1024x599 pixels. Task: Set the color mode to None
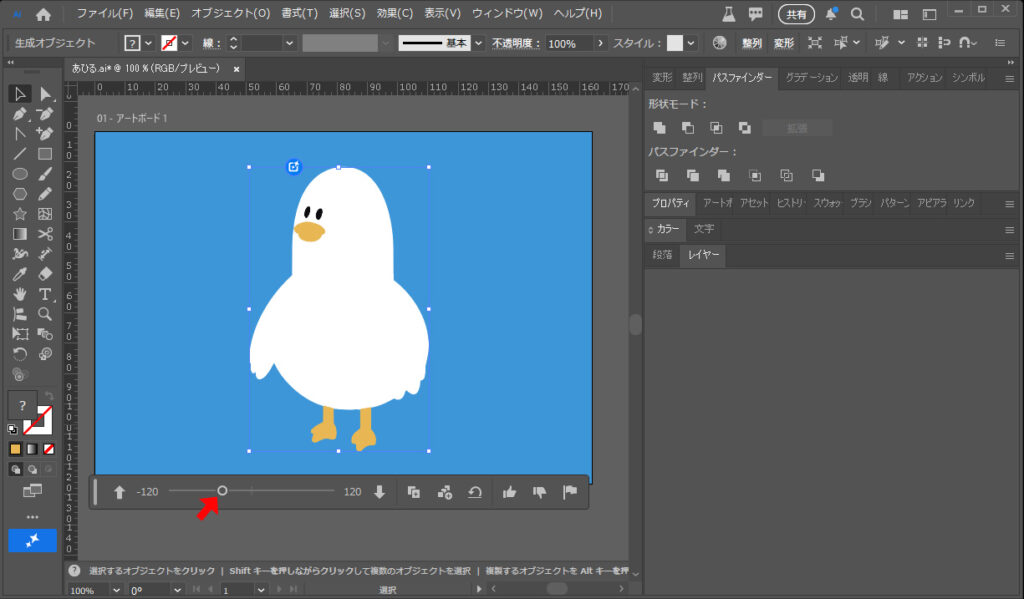[49, 449]
